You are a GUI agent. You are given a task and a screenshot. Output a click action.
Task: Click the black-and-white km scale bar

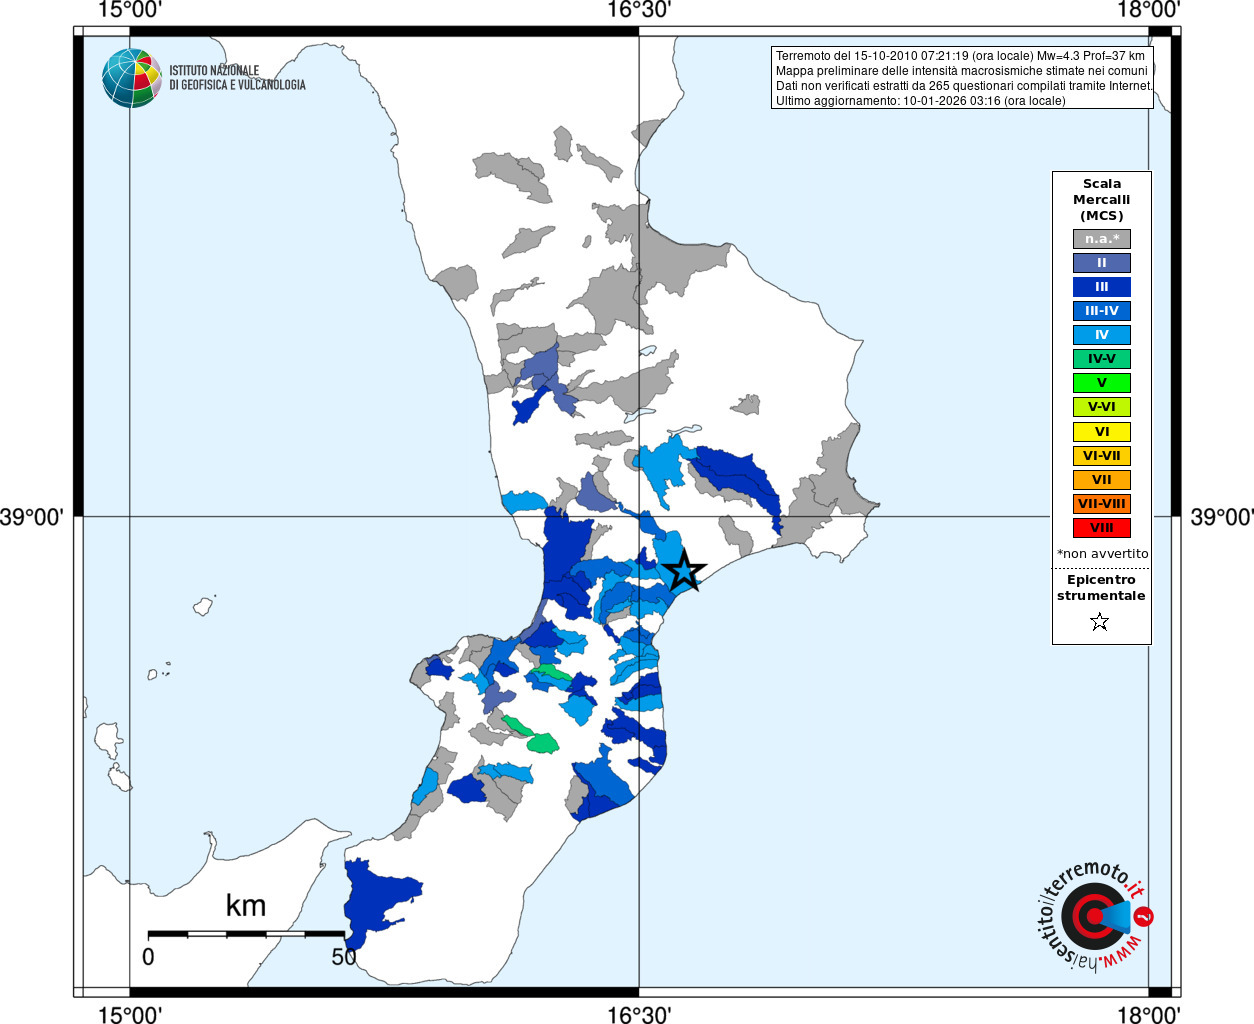click(x=246, y=934)
